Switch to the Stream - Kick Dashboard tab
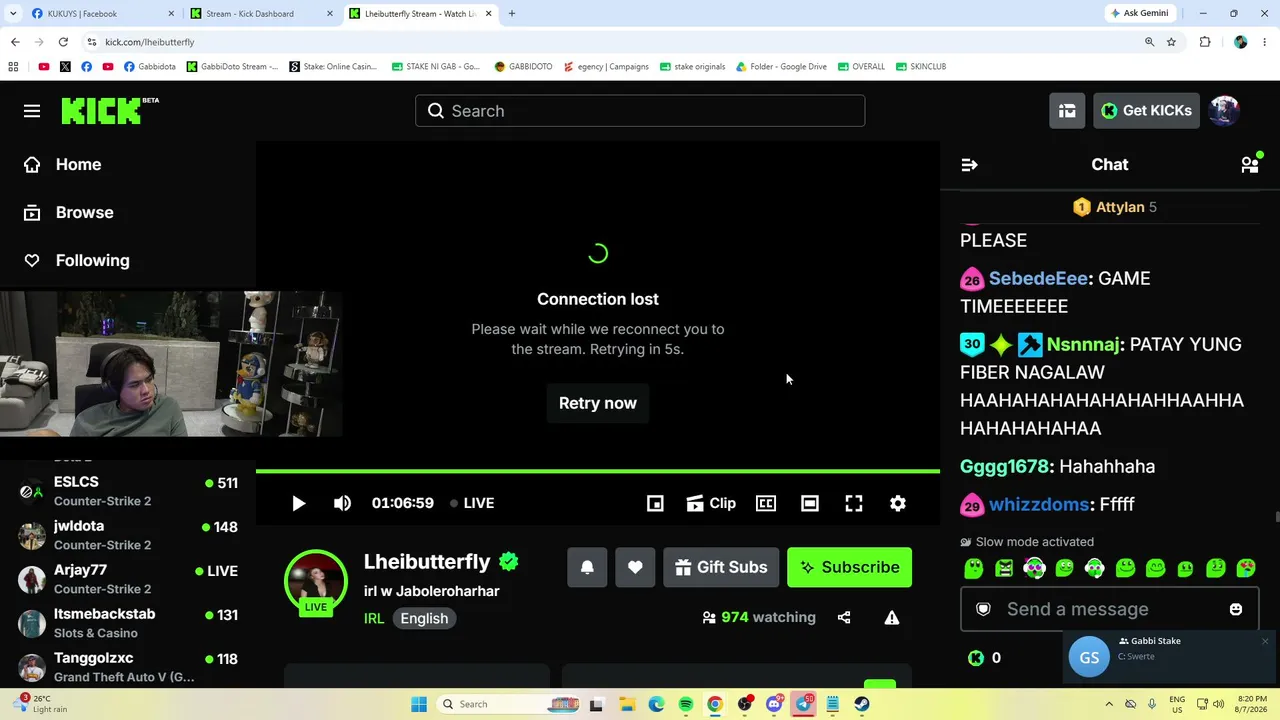This screenshot has height=720, width=1280. click(x=262, y=14)
